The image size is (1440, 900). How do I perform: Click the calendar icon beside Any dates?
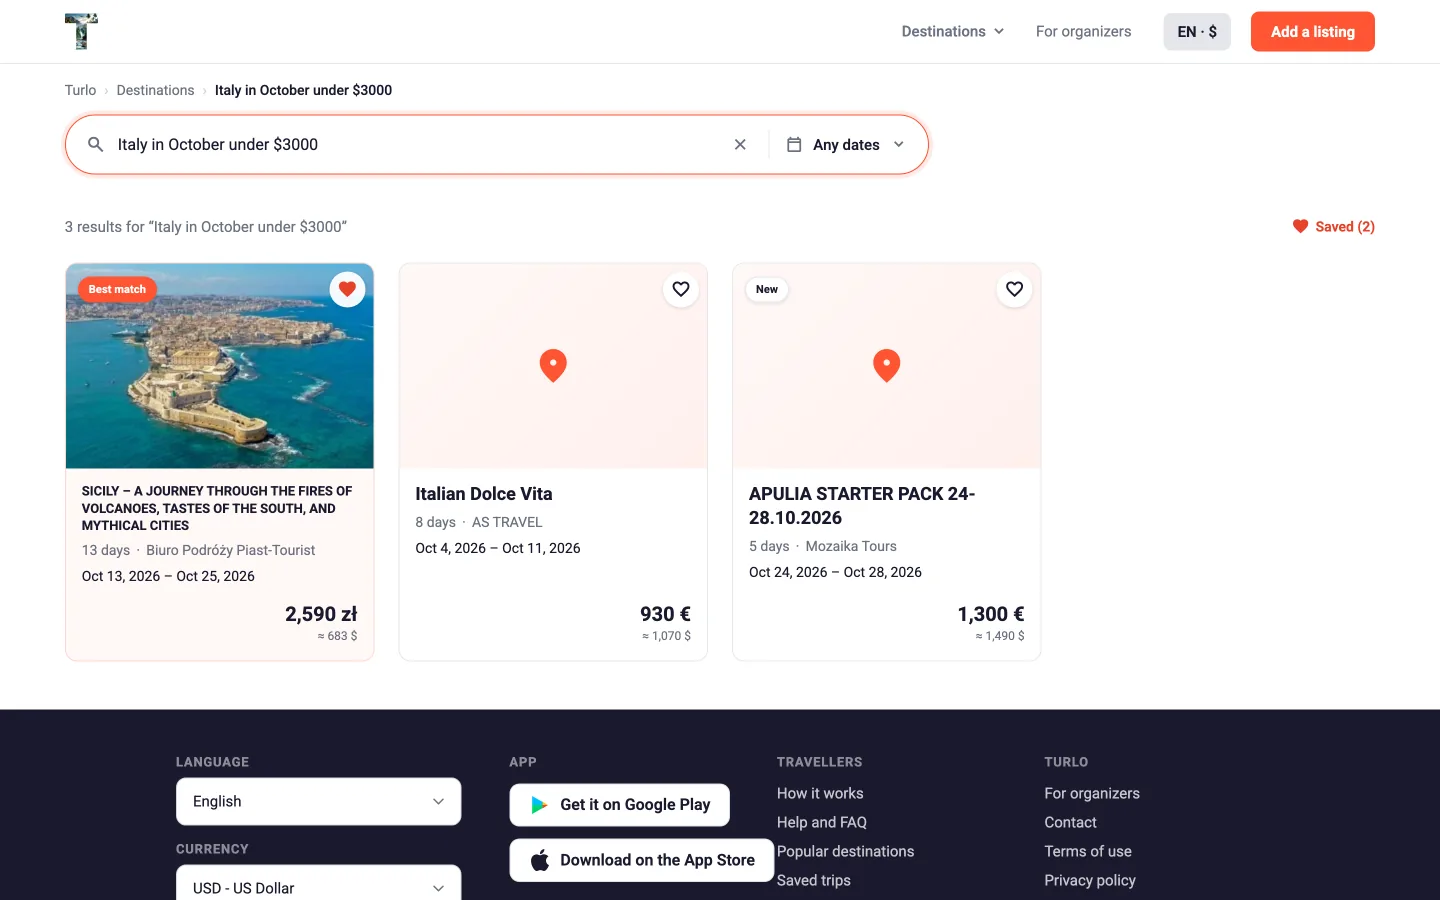[x=794, y=144]
